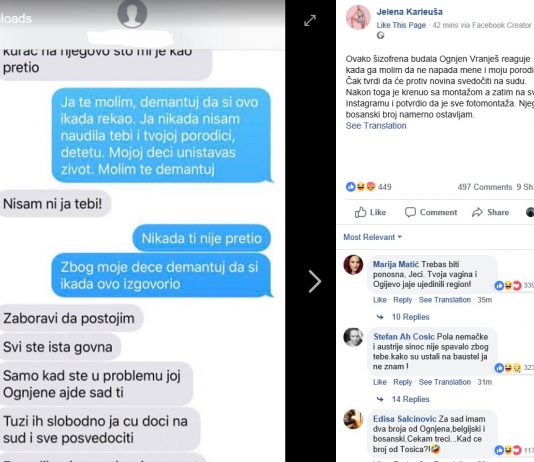Open Jelena Karleuša page name link
The image size is (534, 462).
pos(410,12)
